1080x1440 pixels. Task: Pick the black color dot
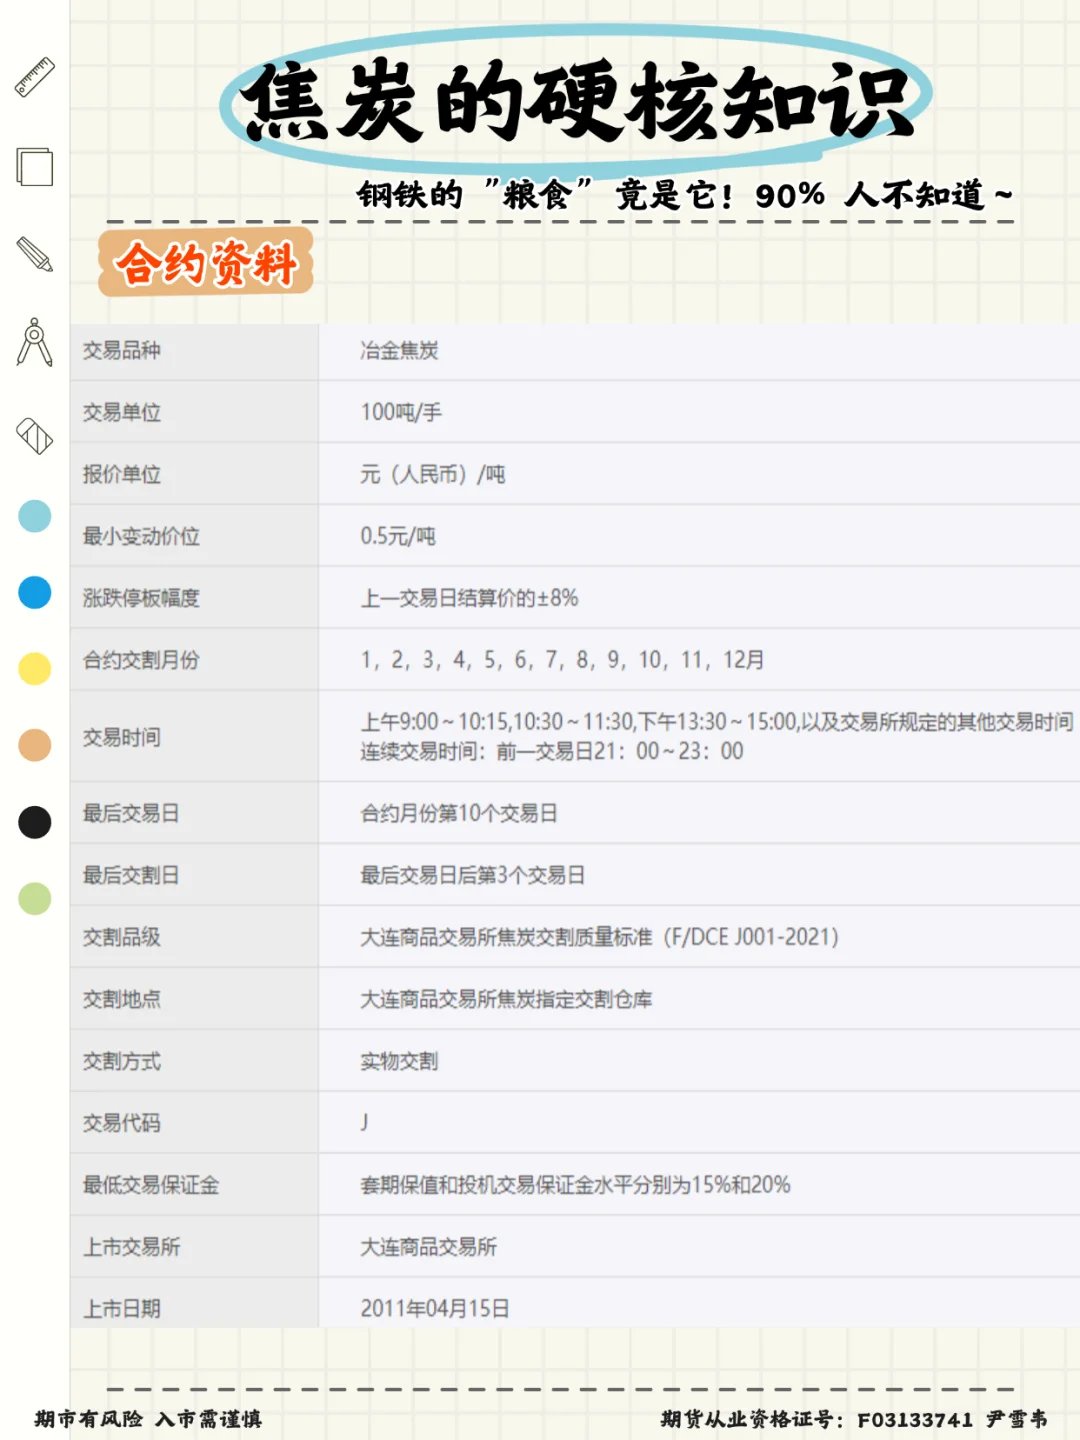pyautogui.click(x=35, y=822)
